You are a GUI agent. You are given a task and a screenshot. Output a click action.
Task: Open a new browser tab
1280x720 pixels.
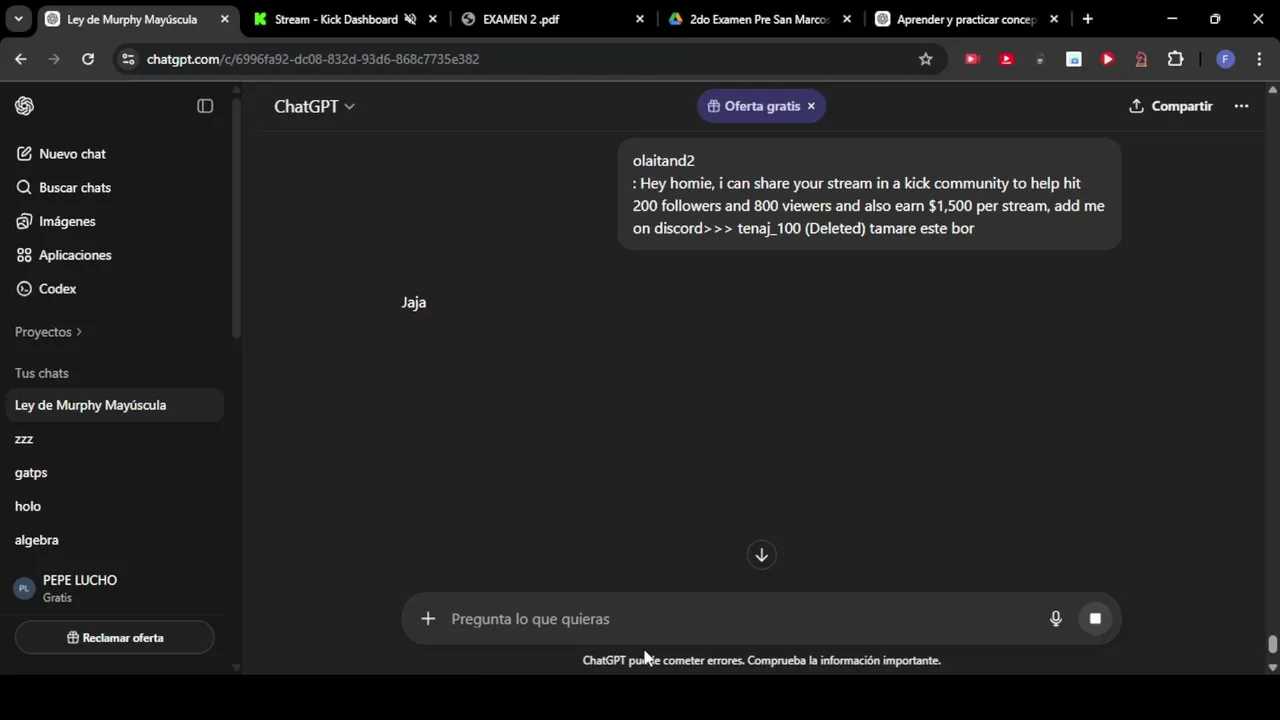pyautogui.click(x=1088, y=19)
